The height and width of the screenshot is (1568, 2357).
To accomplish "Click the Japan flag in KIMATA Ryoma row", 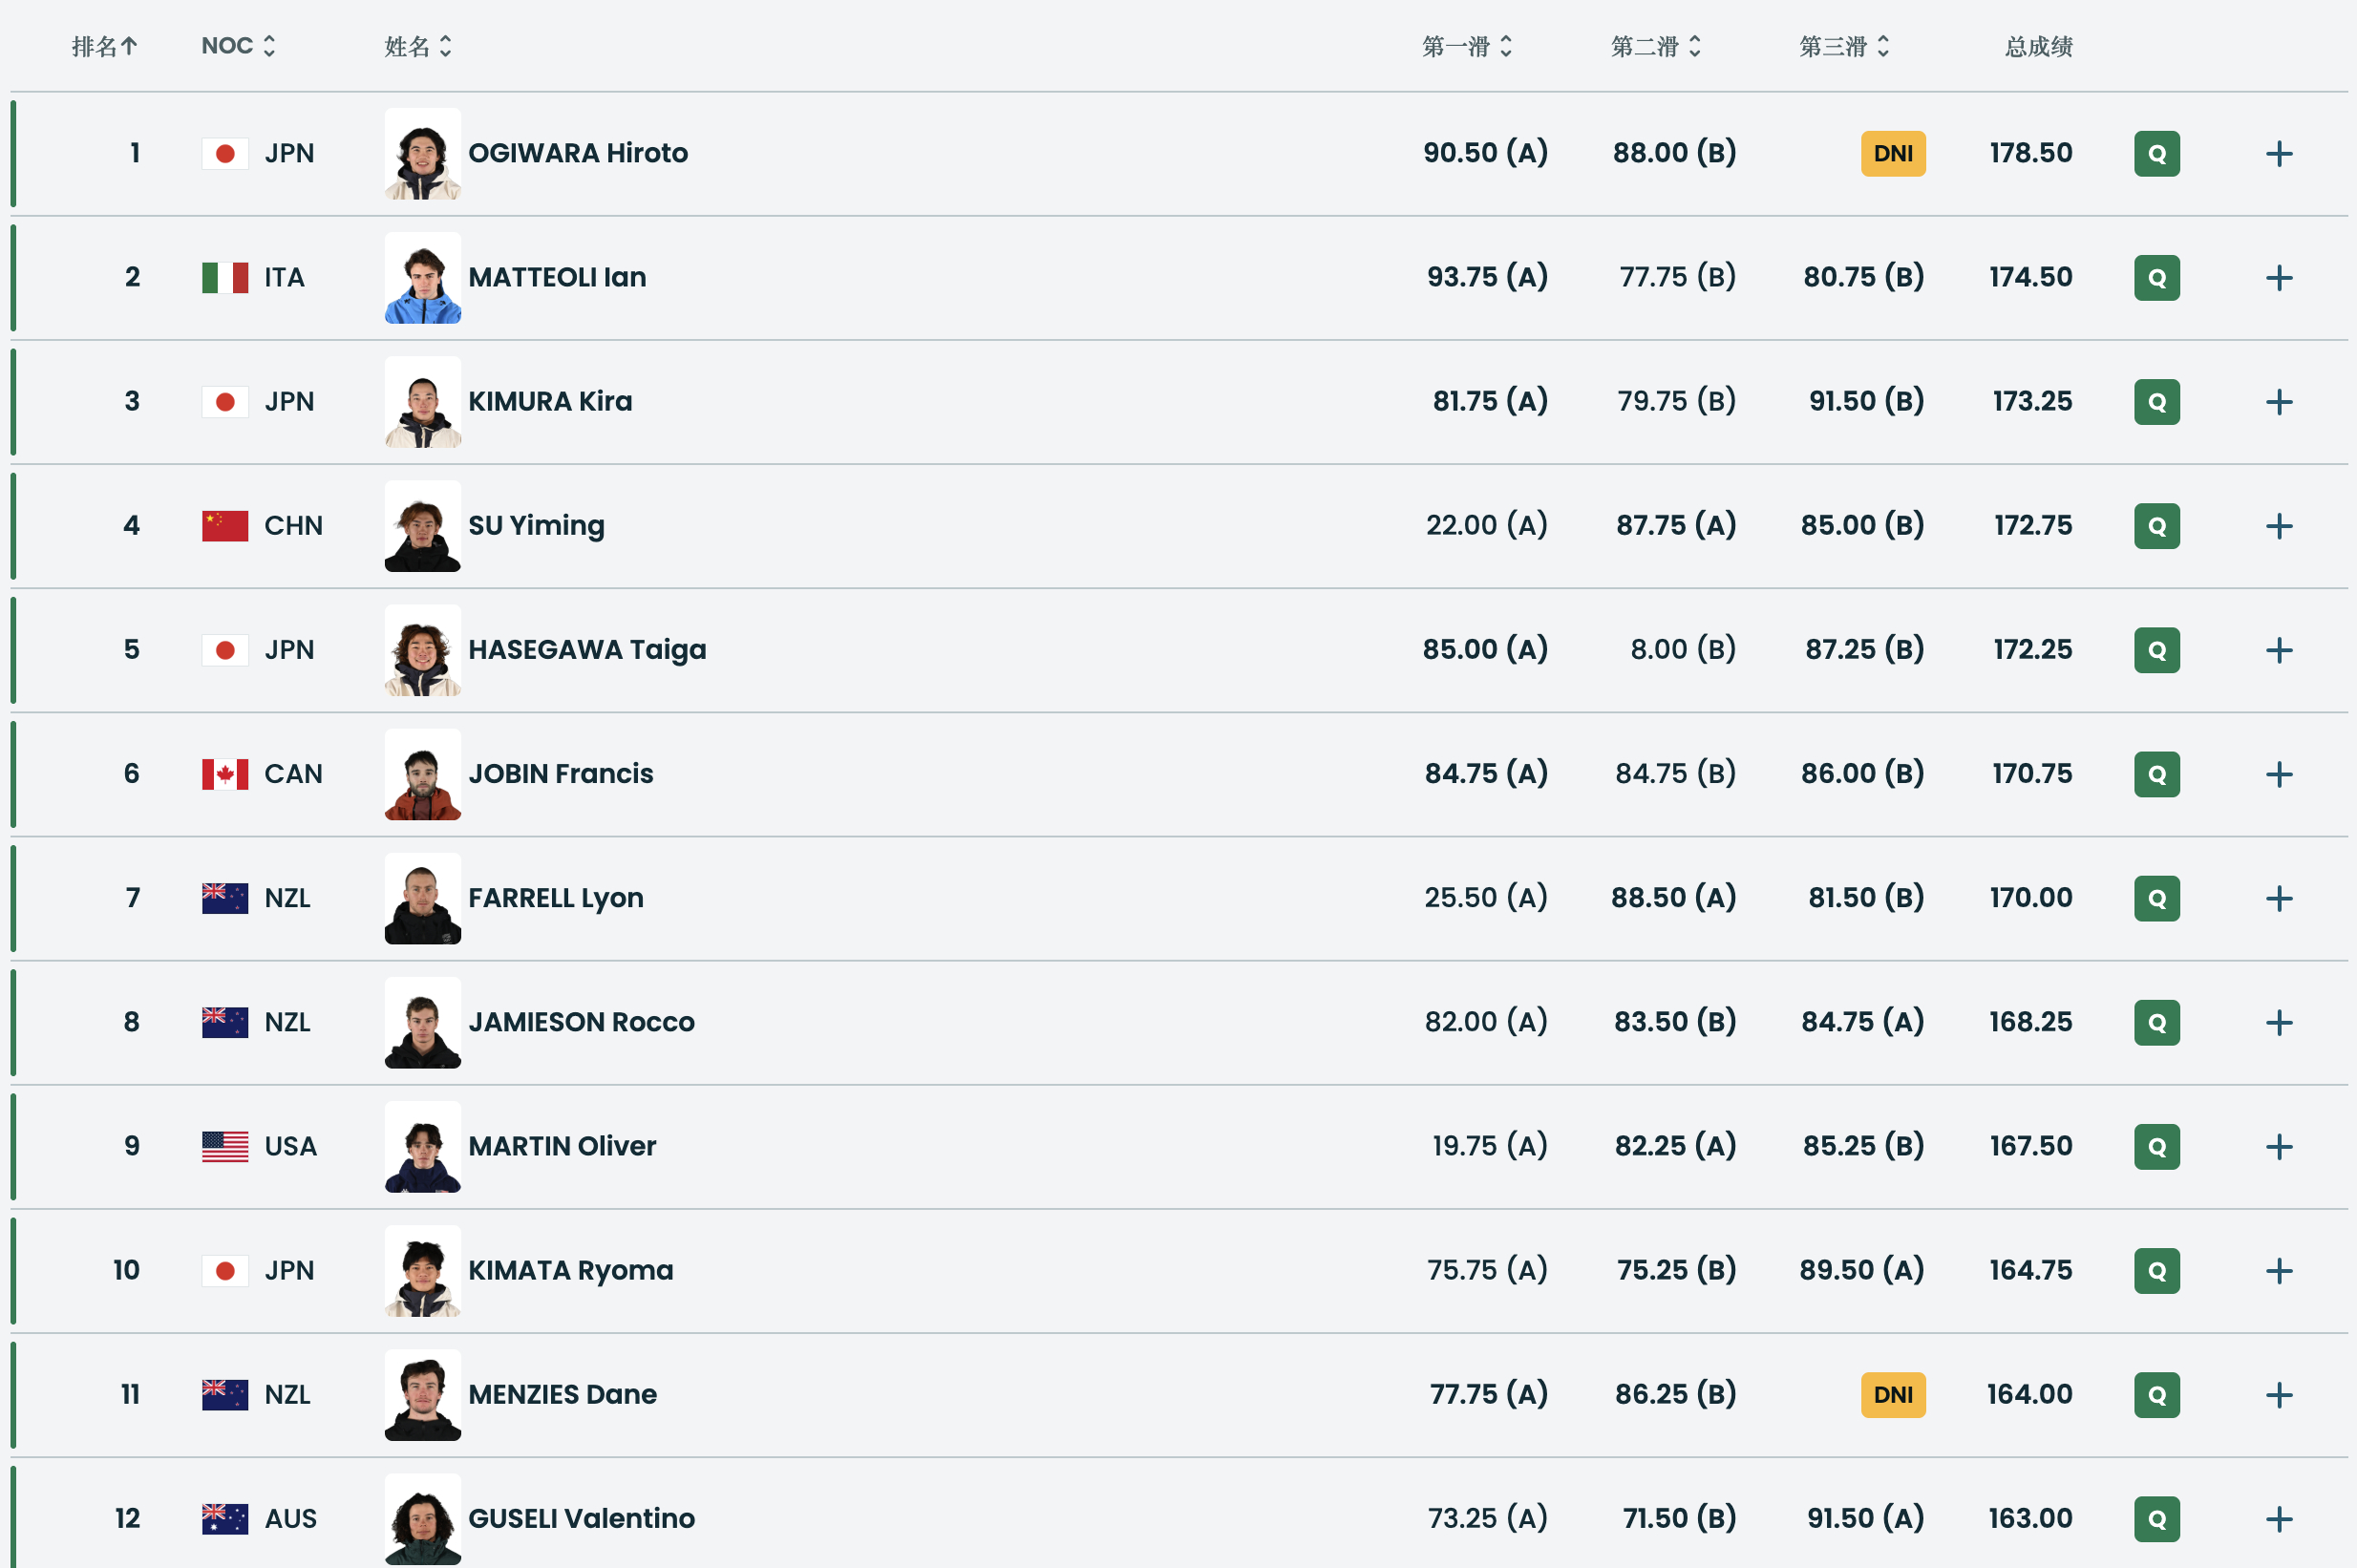I will tap(225, 1270).
